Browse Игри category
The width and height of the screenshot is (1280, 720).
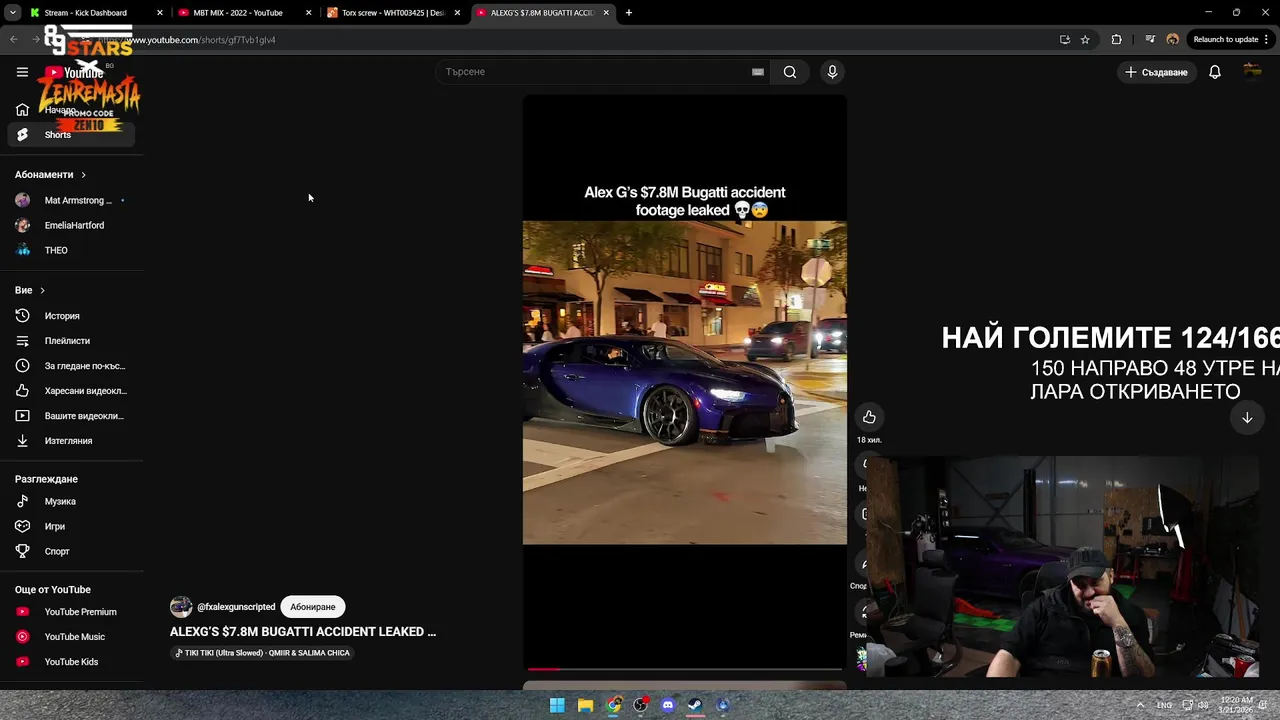click(71, 526)
